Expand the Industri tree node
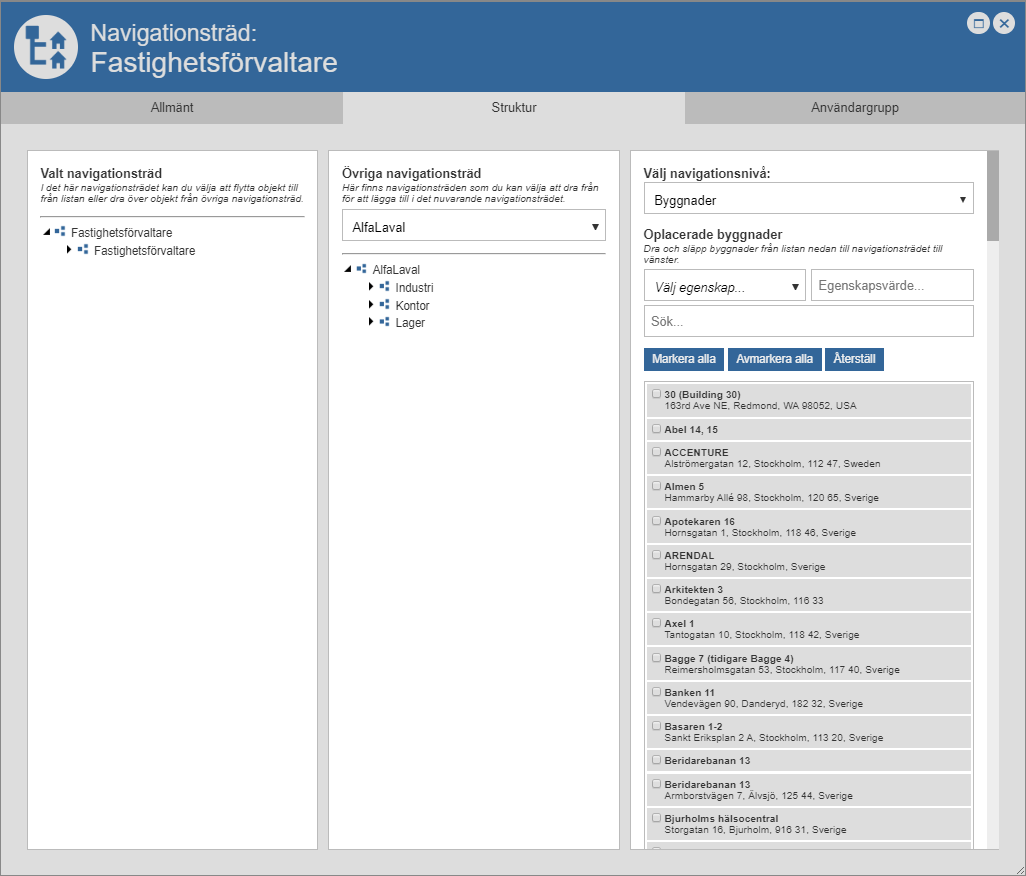The height and width of the screenshot is (876, 1026). click(371, 287)
